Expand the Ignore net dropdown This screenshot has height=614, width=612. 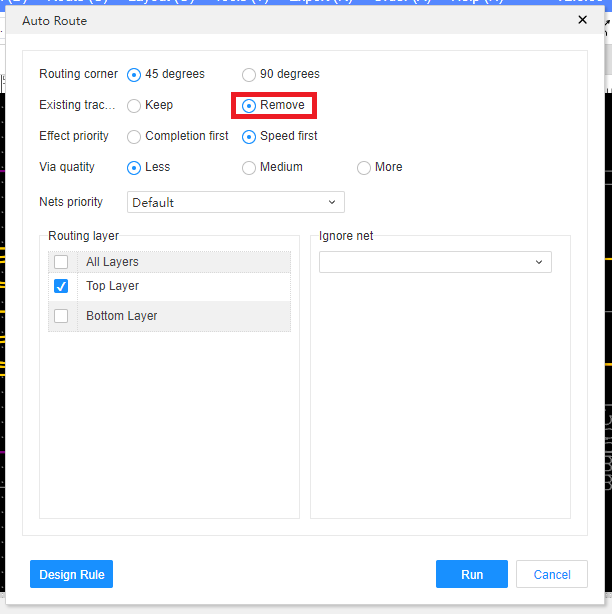click(x=435, y=262)
